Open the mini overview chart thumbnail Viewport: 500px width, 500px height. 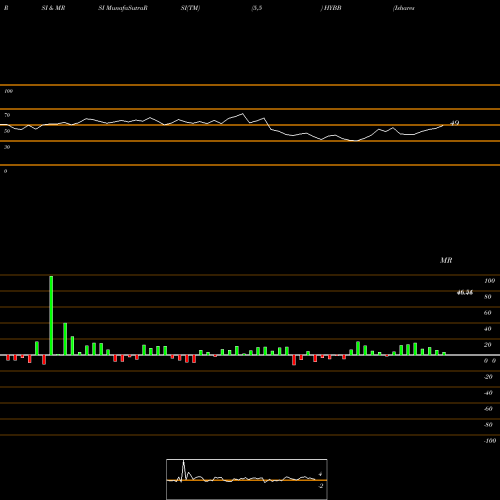247,479
